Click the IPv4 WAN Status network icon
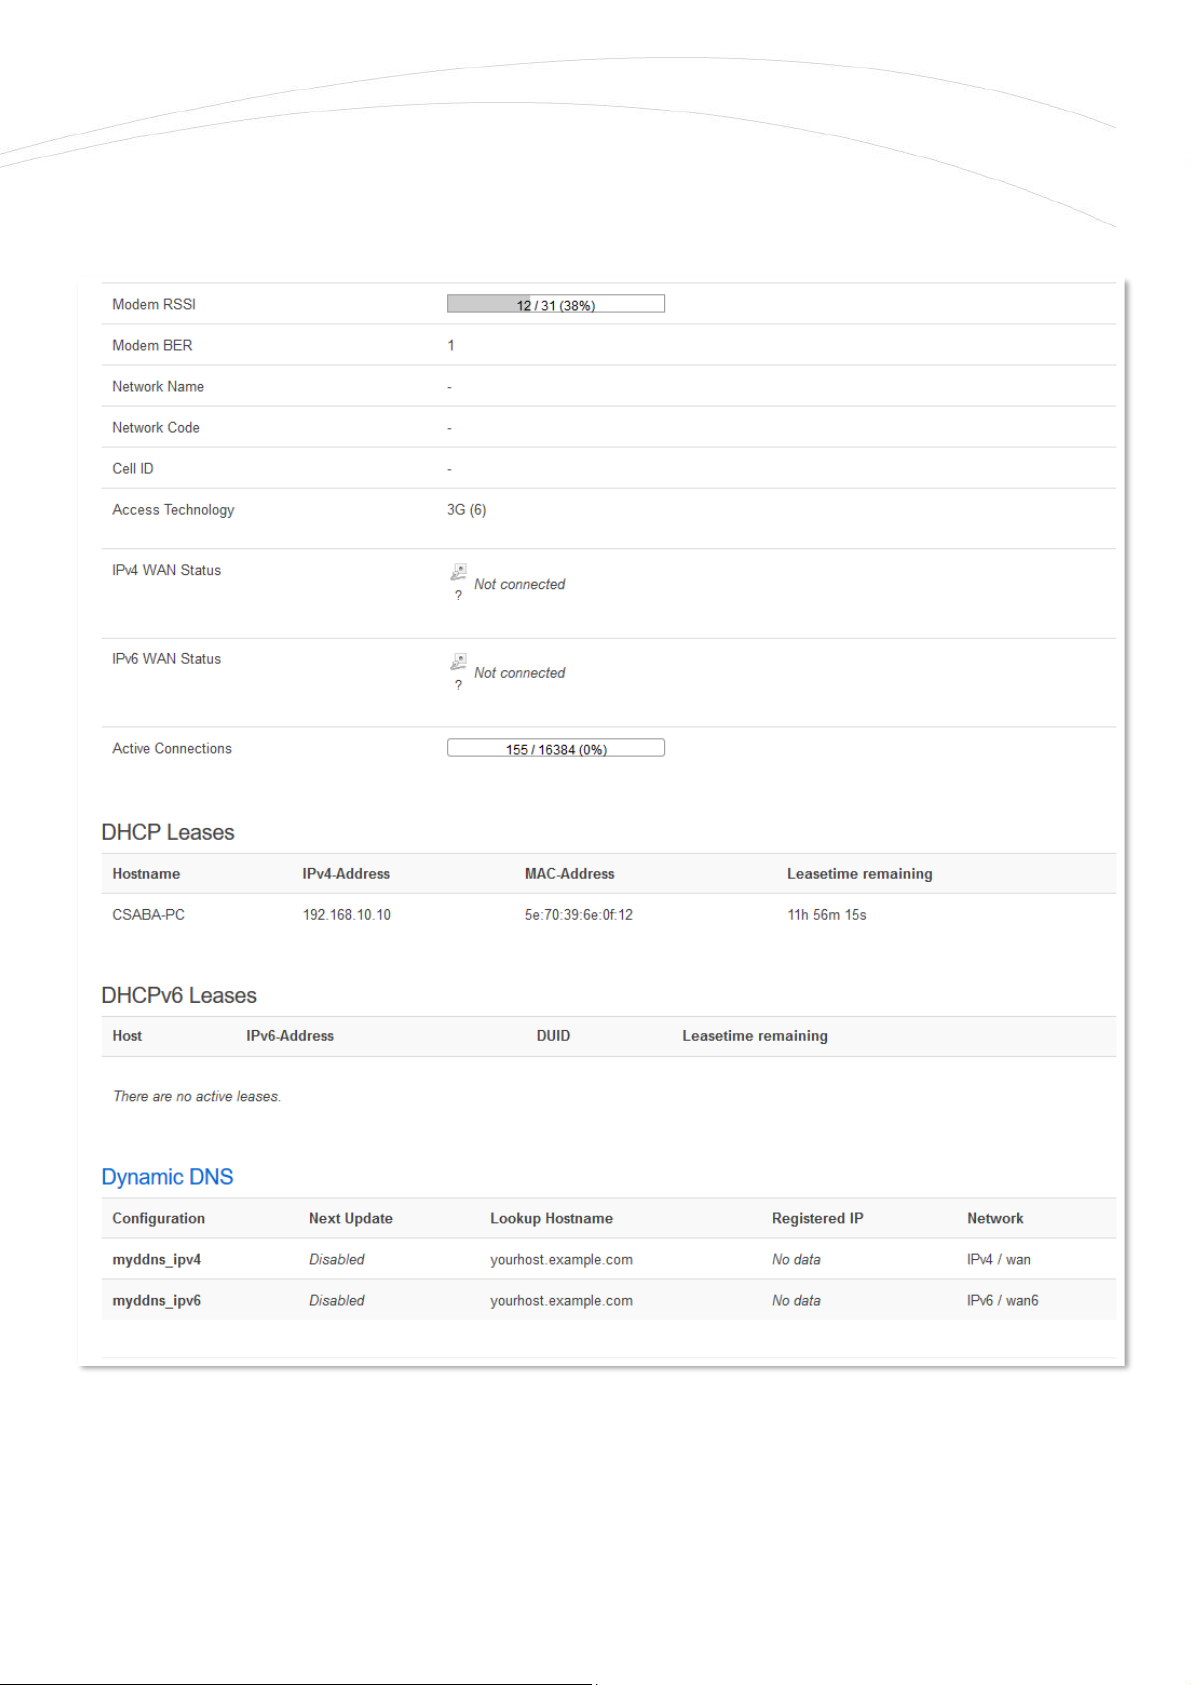This screenshot has height=1685, width=1191. 458,572
